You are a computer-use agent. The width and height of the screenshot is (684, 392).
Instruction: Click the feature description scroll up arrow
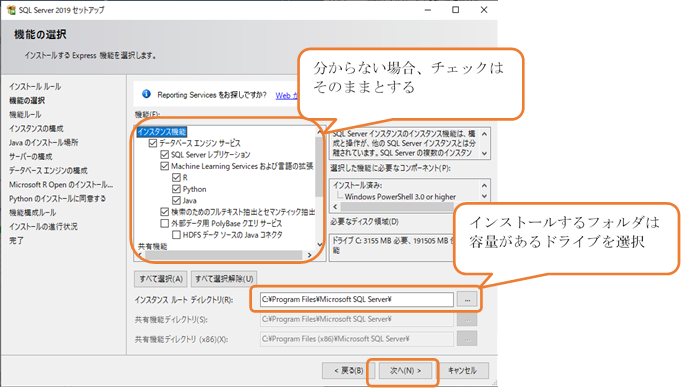tap(484, 133)
